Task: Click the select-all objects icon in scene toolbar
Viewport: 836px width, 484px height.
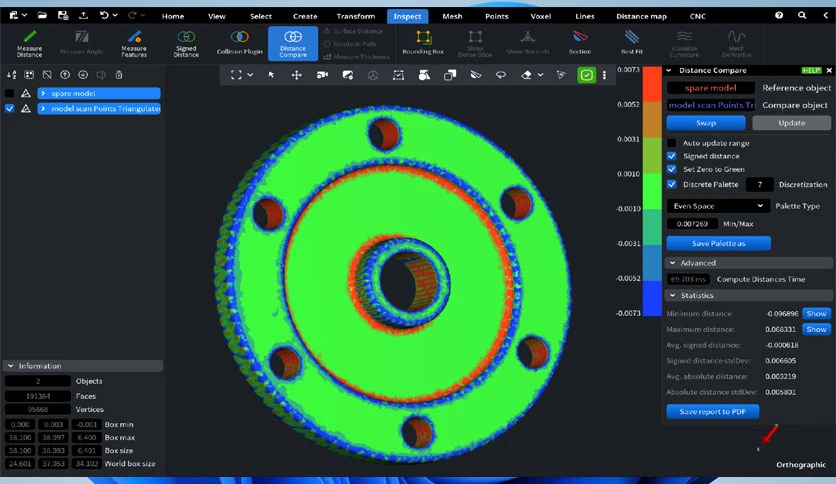Action: pos(29,75)
